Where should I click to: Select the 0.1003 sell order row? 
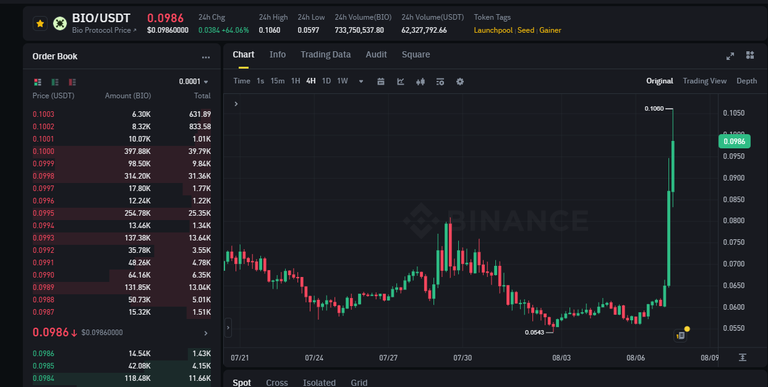click(x=121, y=115)
